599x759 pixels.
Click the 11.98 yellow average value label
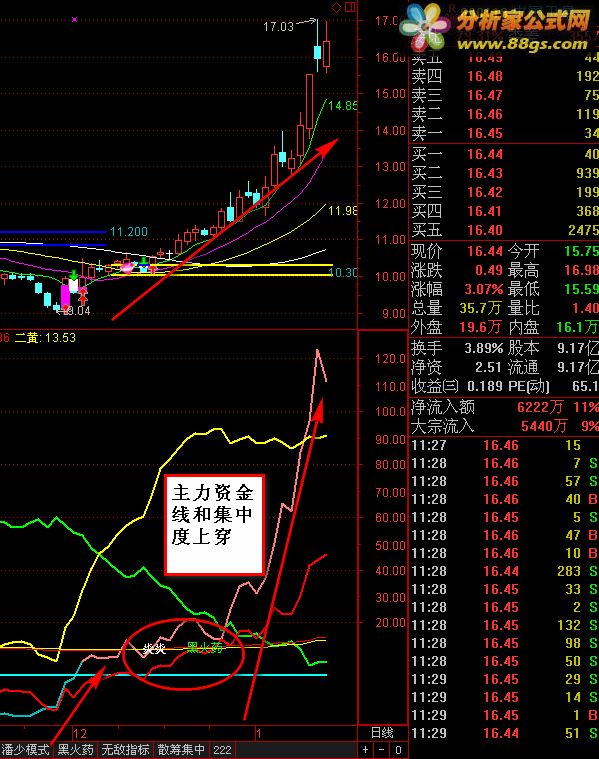pos(343,211)
